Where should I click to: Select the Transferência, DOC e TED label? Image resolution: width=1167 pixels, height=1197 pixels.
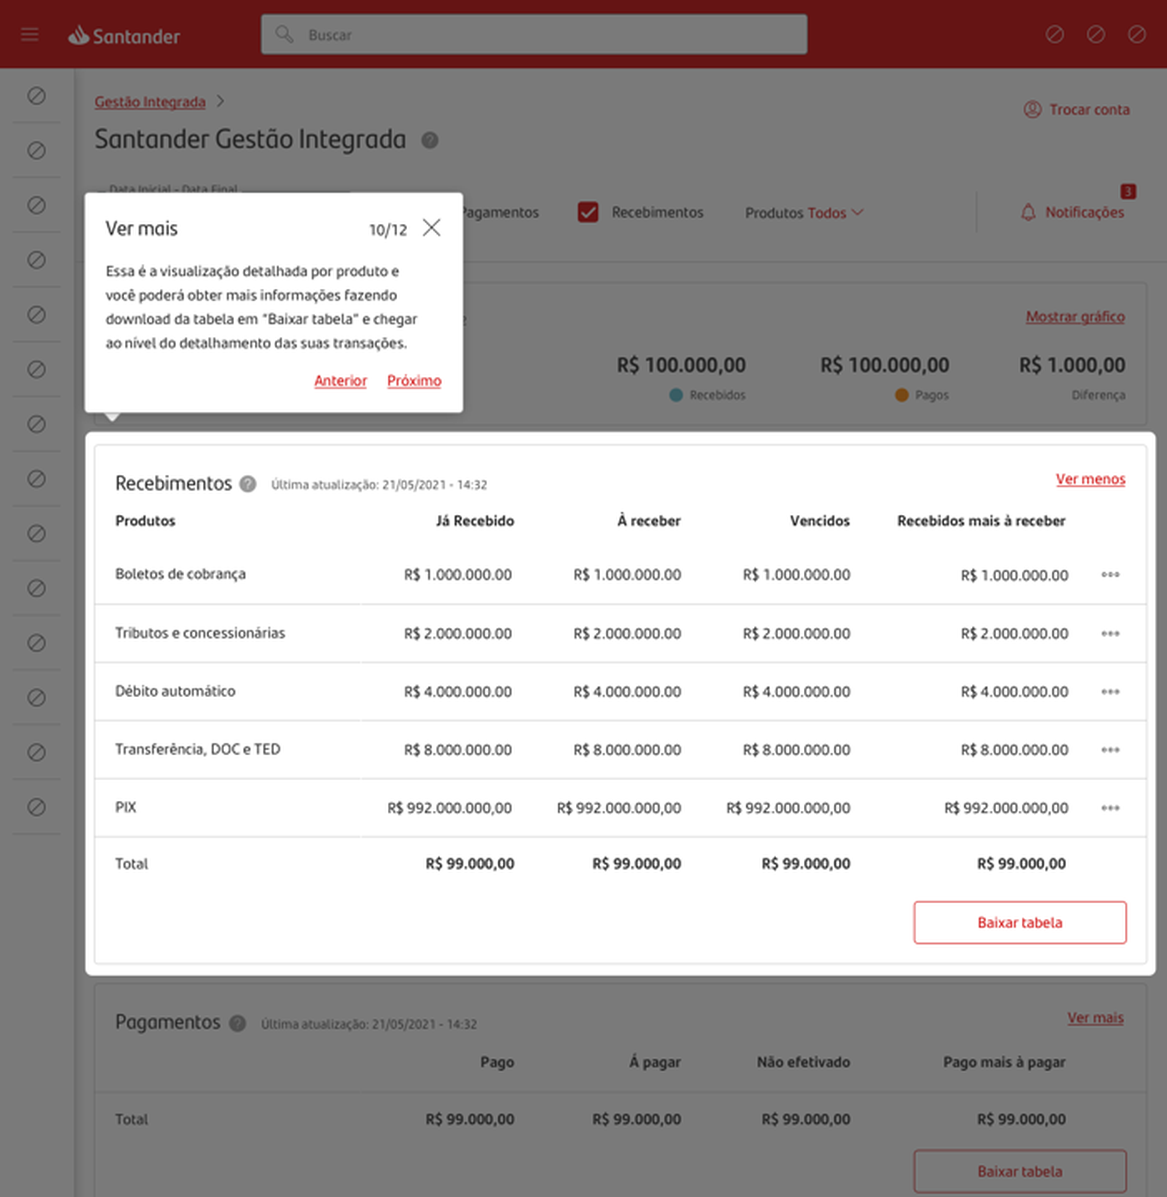click(198, 749)
